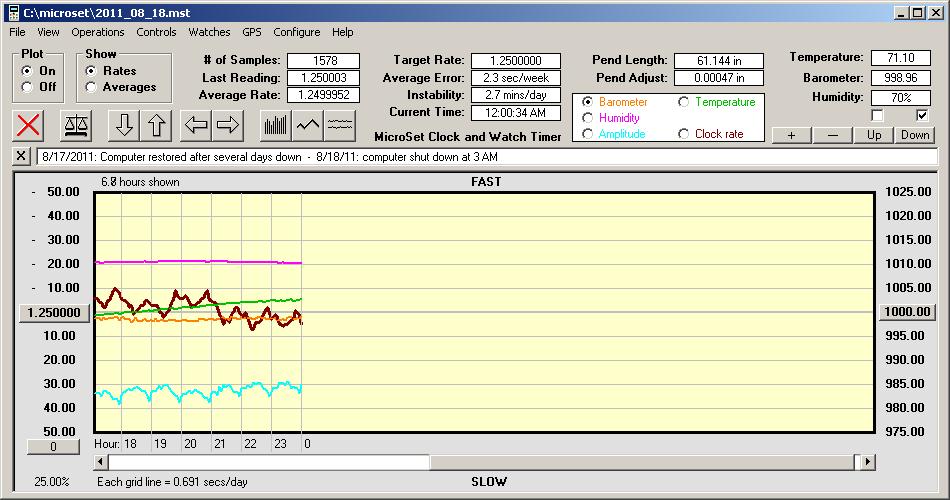This screenshot has height=500, width=950.
Task: Click the Average Rate value field
Action: (324, 95)
